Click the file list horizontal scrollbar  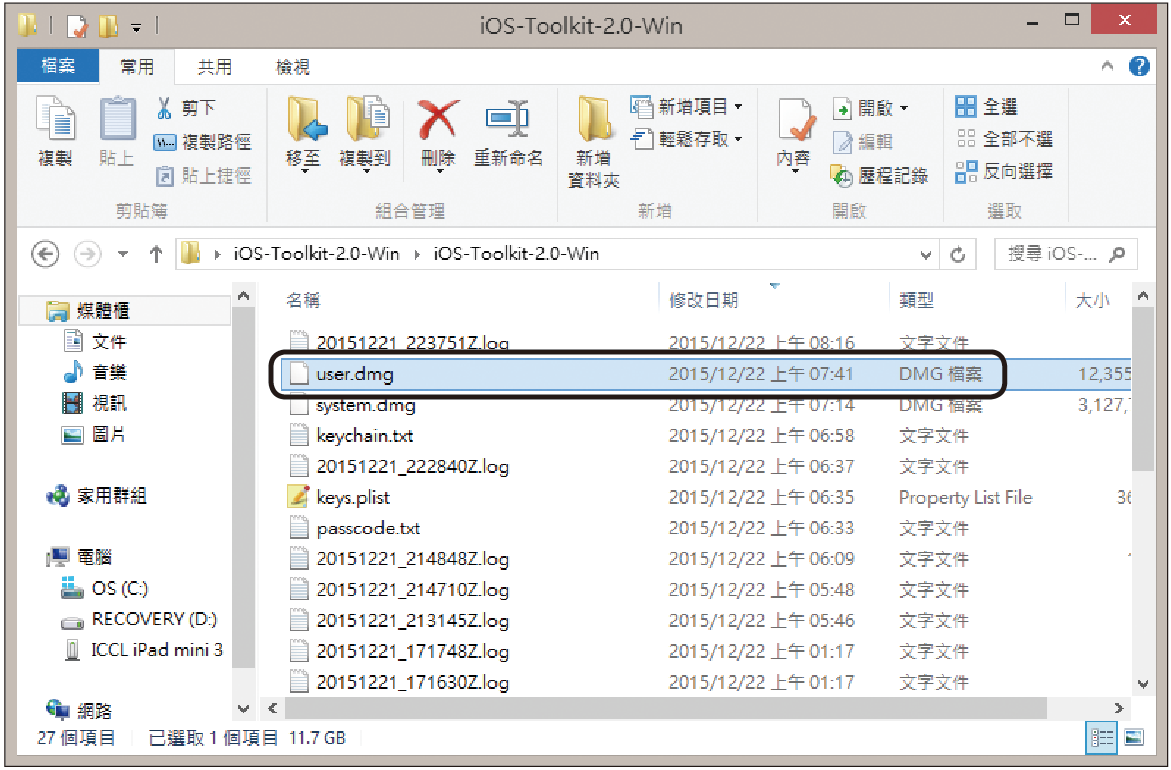pyautogui.click(x=666, y=707)
